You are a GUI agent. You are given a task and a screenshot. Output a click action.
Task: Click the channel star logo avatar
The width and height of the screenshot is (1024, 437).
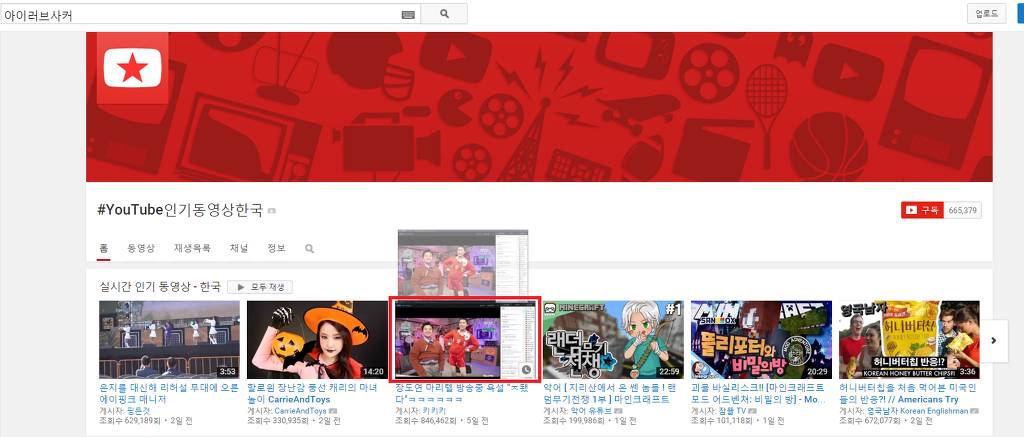133,68
